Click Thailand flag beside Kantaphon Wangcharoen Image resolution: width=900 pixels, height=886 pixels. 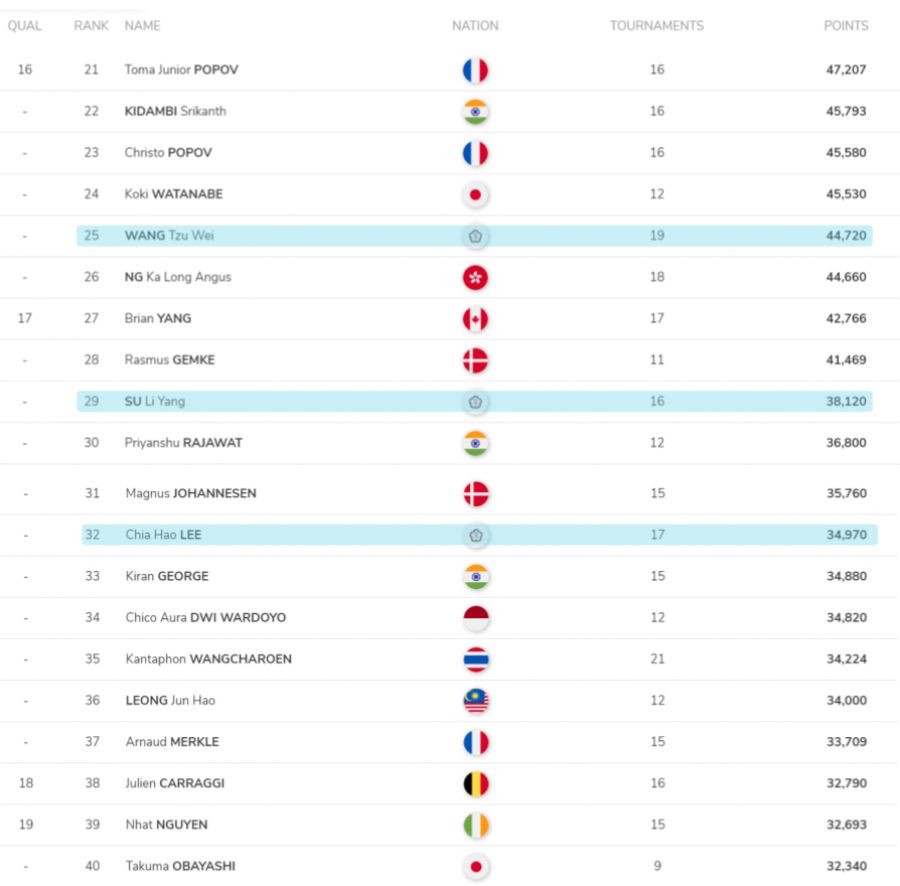(x=475, y=660)
